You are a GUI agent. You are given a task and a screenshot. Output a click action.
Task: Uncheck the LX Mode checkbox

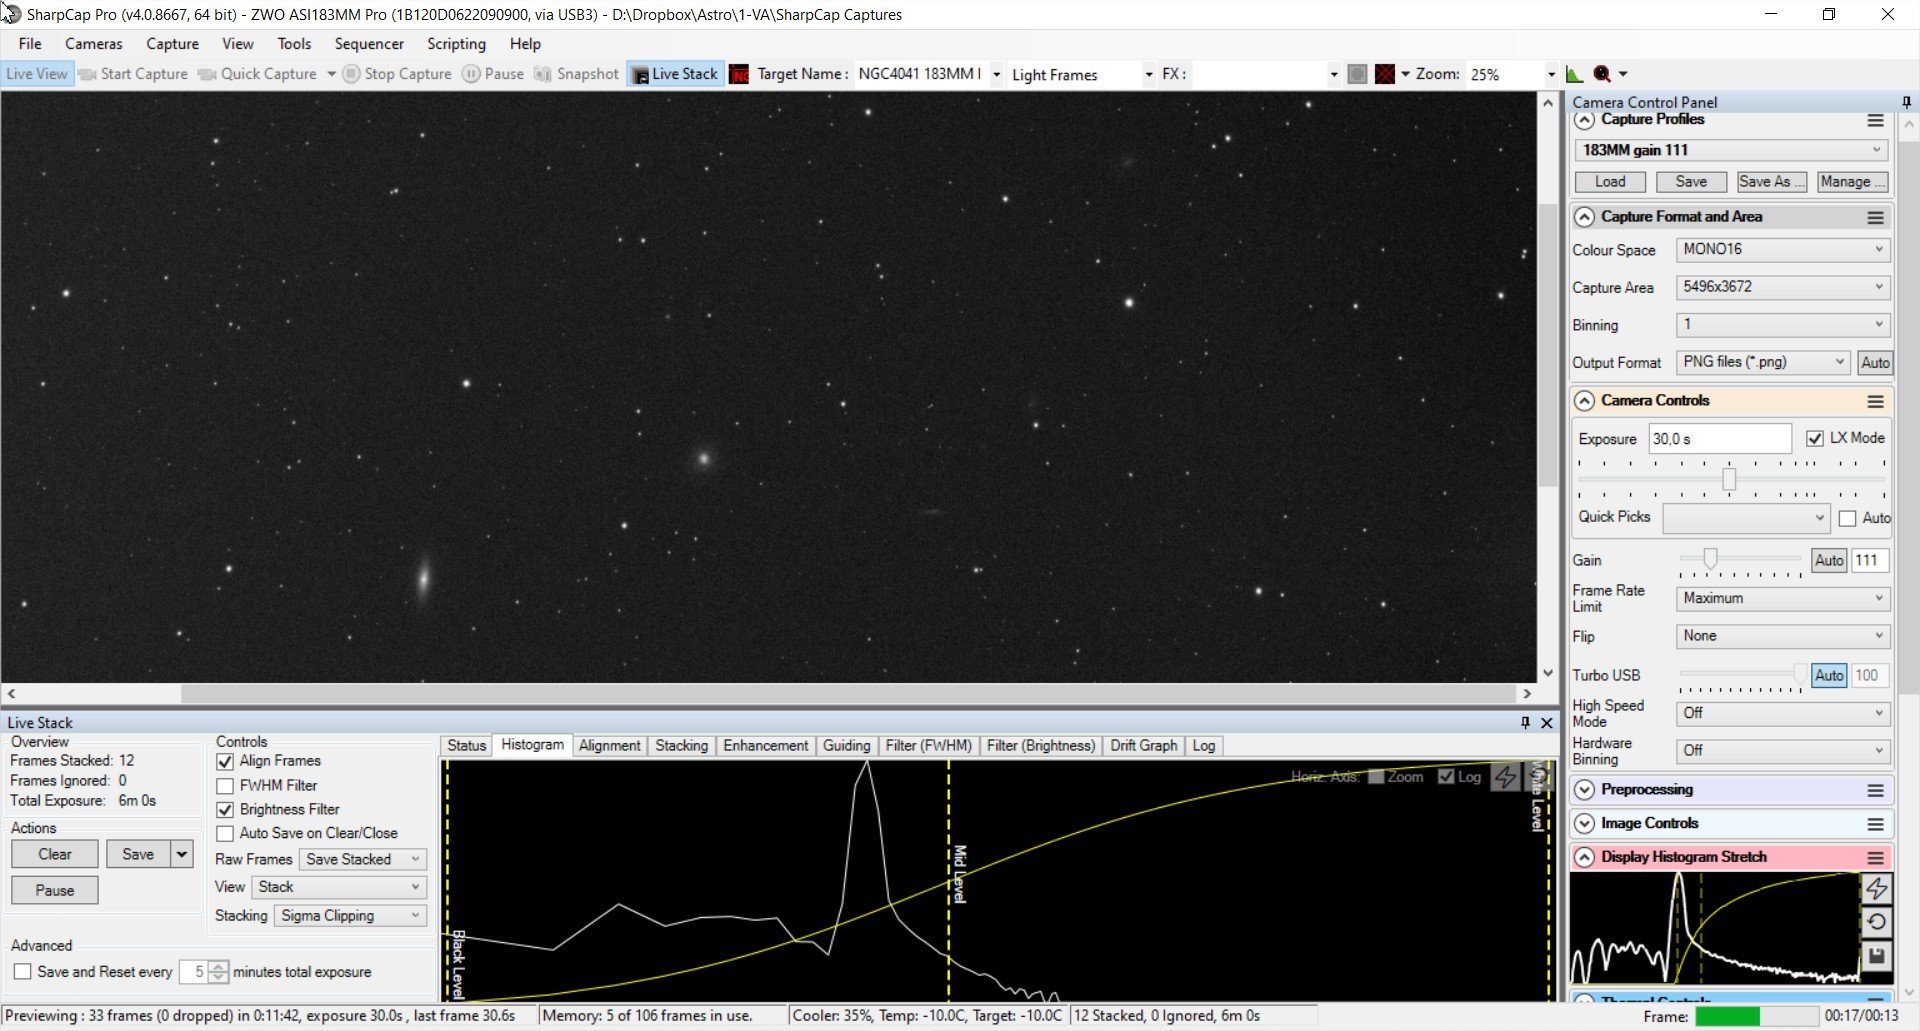1815,438
